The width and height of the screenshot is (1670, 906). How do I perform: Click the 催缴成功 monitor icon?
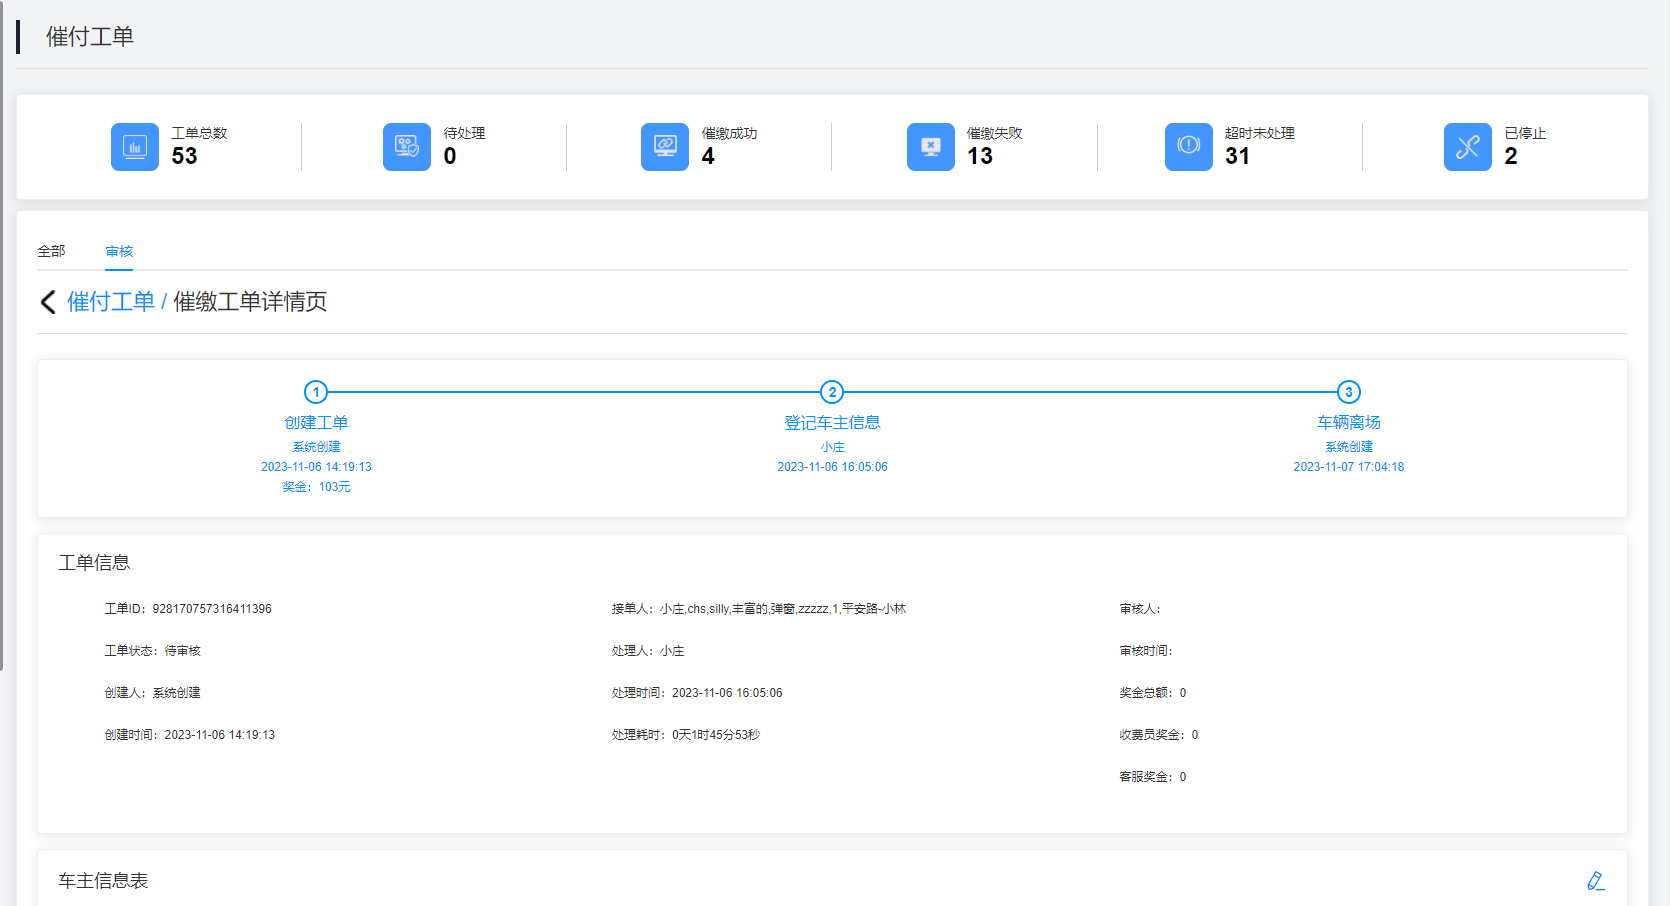point(665,147)
